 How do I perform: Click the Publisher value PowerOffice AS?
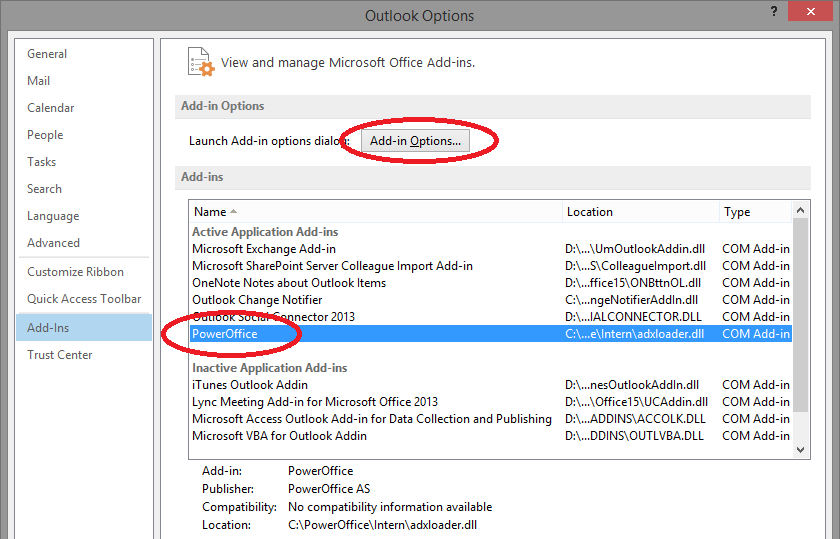coord(329,489)
